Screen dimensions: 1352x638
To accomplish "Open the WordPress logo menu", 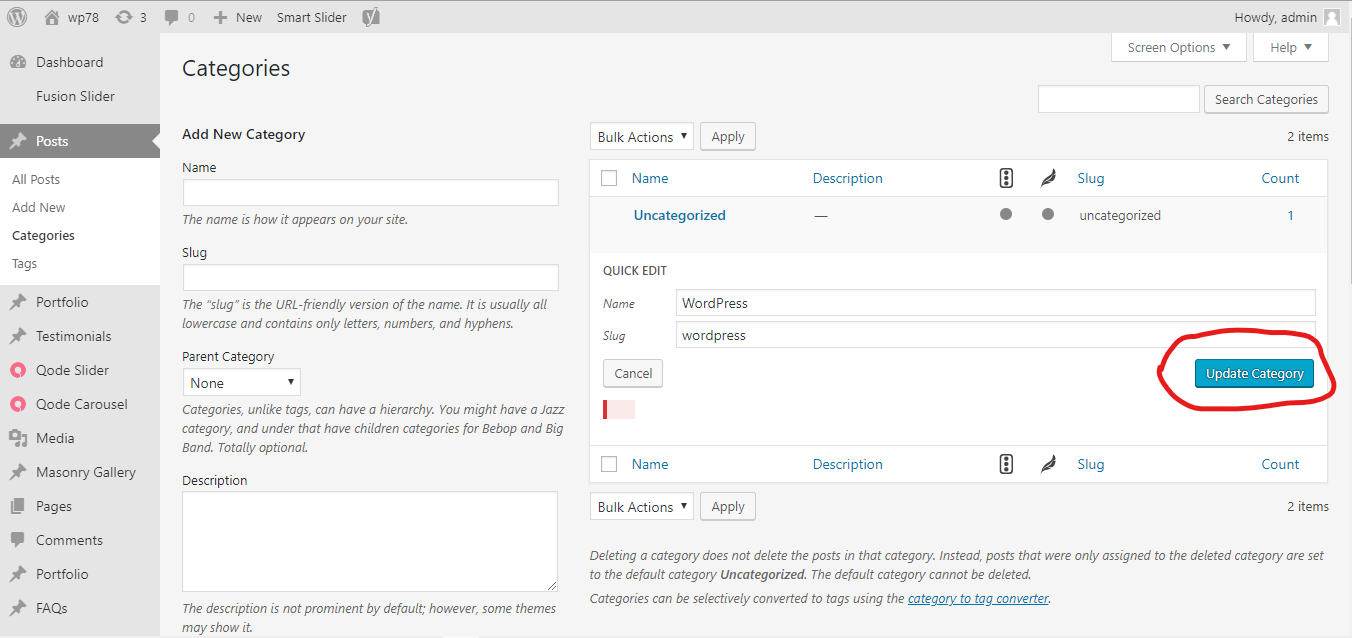I will coord(17,17).
